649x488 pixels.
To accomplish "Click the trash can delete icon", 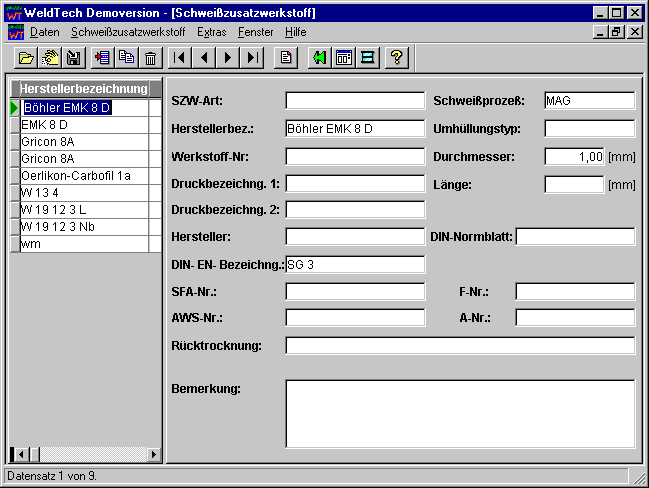I will click(150, 58).
